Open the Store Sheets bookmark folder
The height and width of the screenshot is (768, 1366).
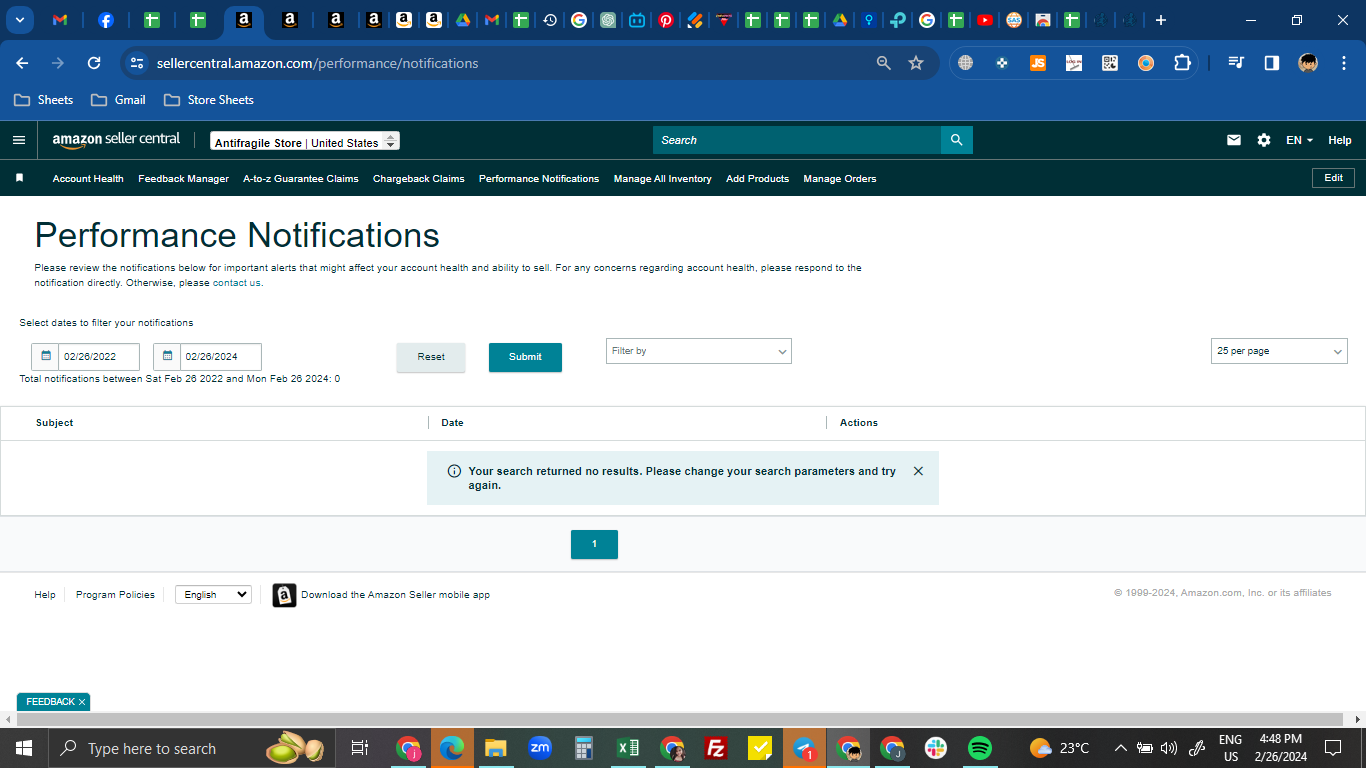coord(209,100)
